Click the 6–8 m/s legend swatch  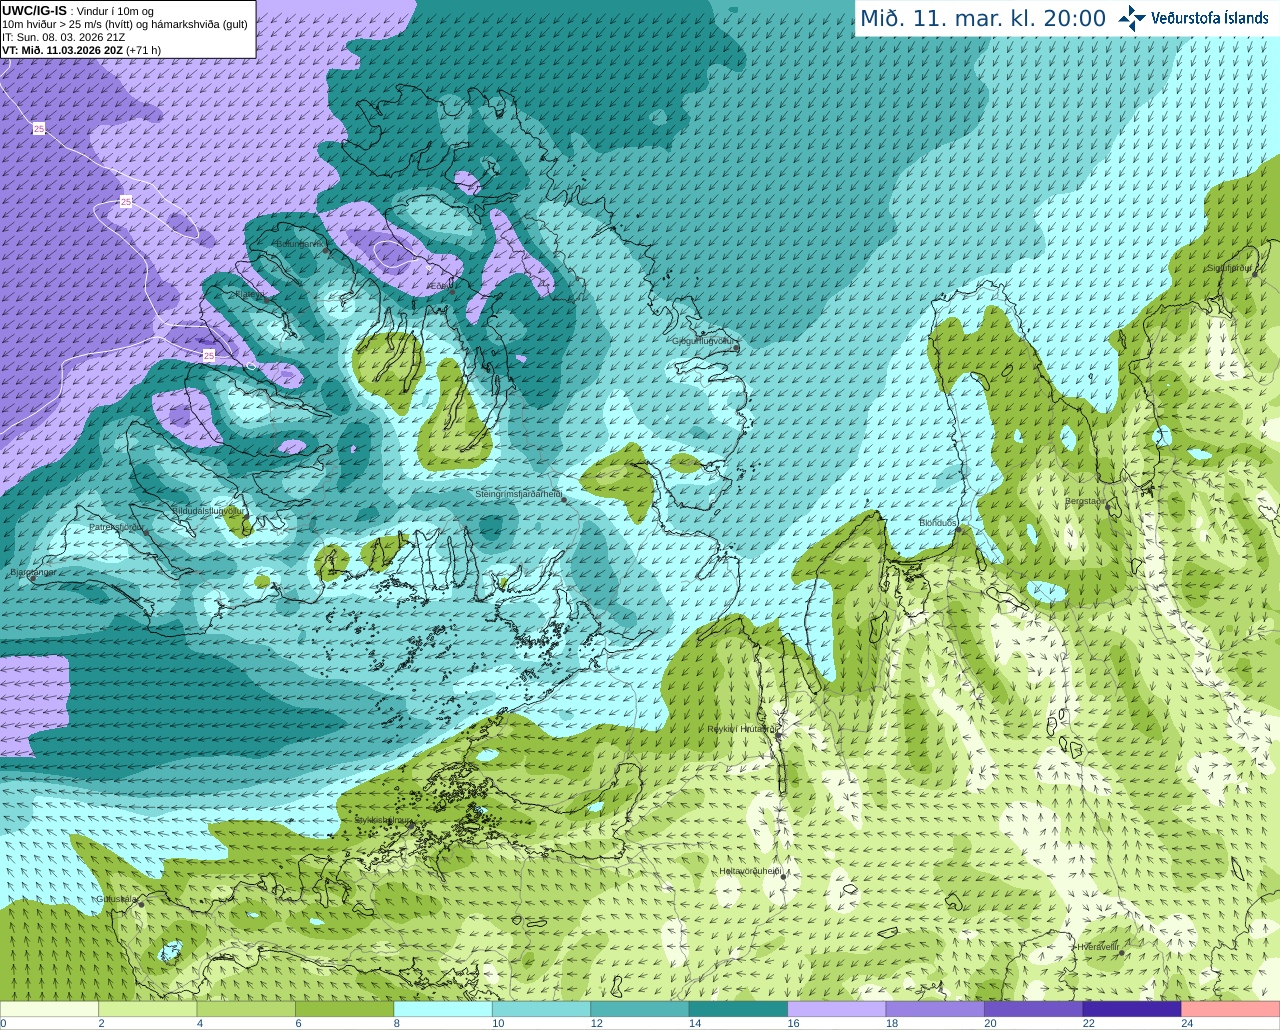point(345,1009)
